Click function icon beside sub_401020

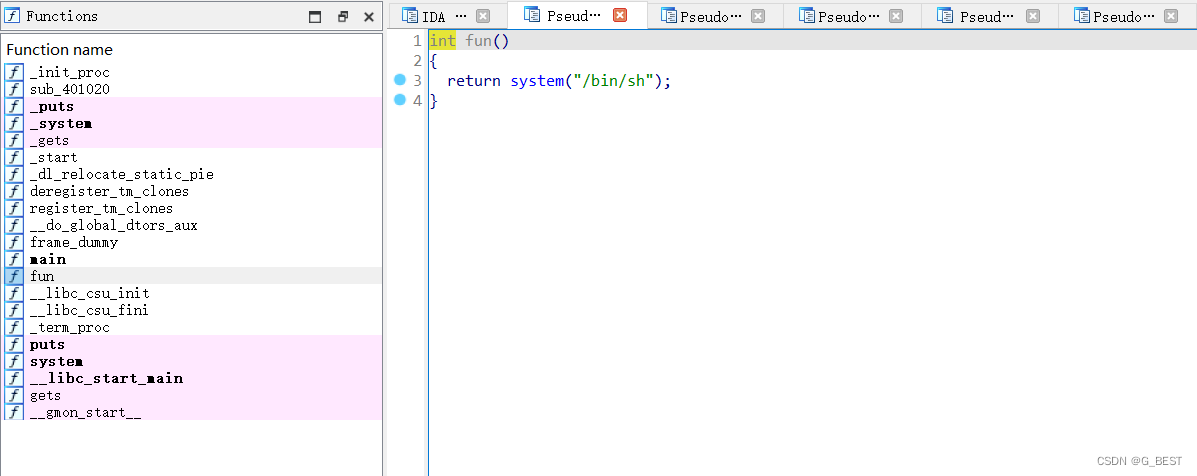14,89
